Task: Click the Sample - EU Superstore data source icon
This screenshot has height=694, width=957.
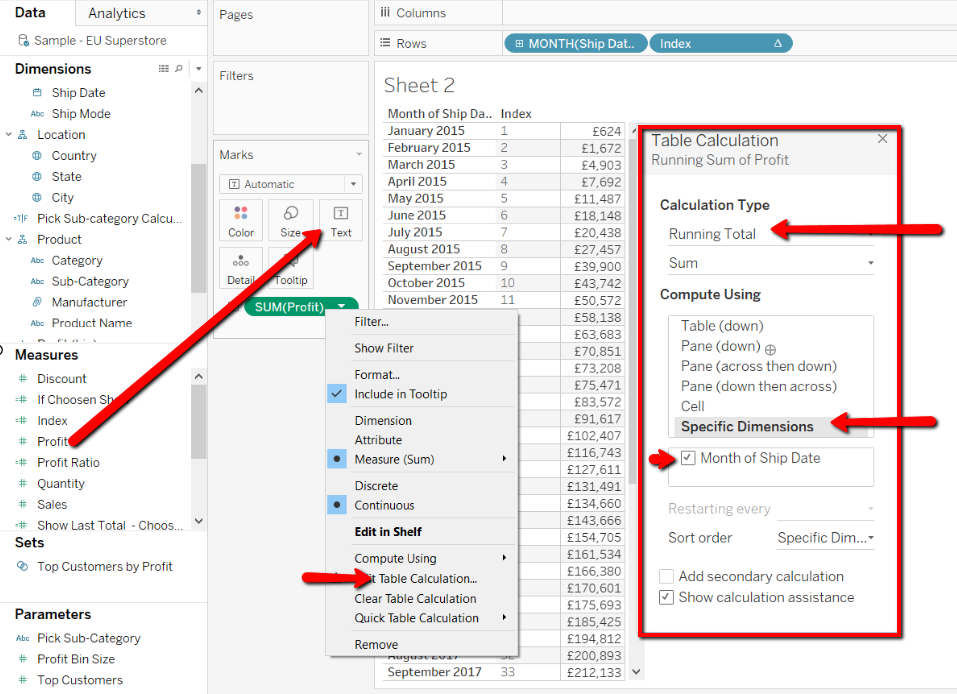Action: click(x=23, y=40)
